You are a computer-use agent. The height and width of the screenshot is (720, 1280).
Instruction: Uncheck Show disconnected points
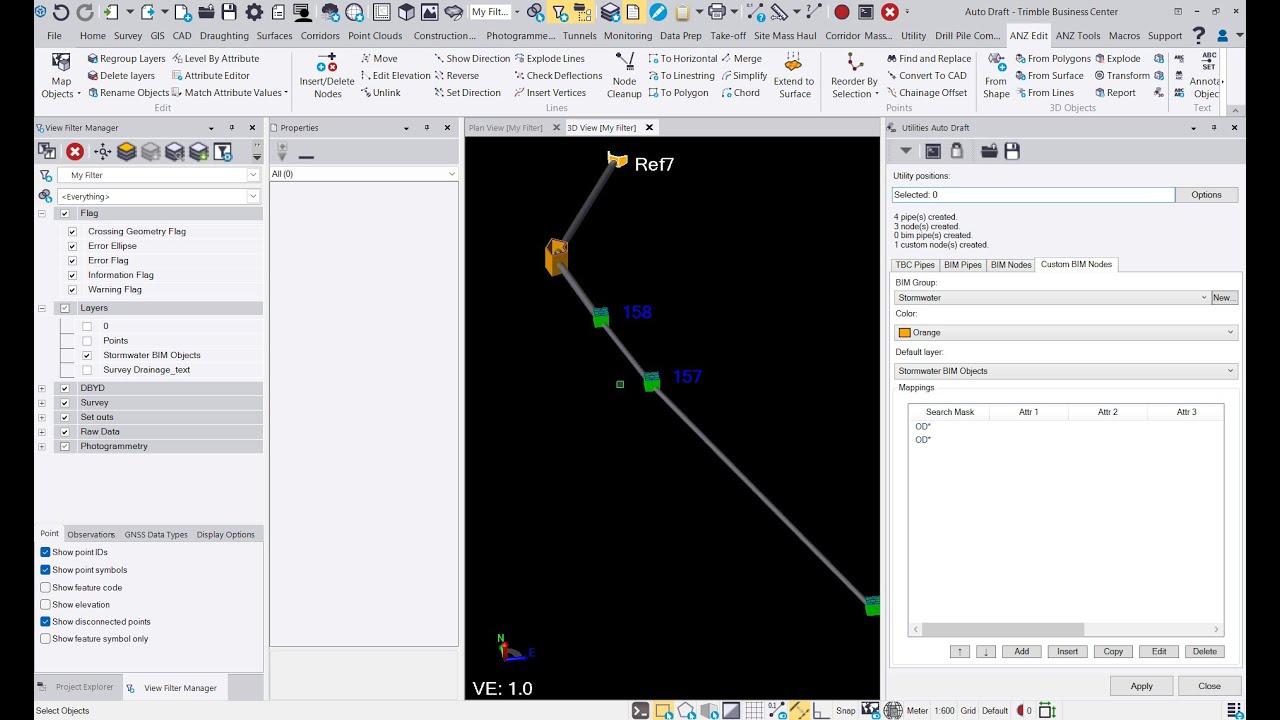(x=45, y=621)
